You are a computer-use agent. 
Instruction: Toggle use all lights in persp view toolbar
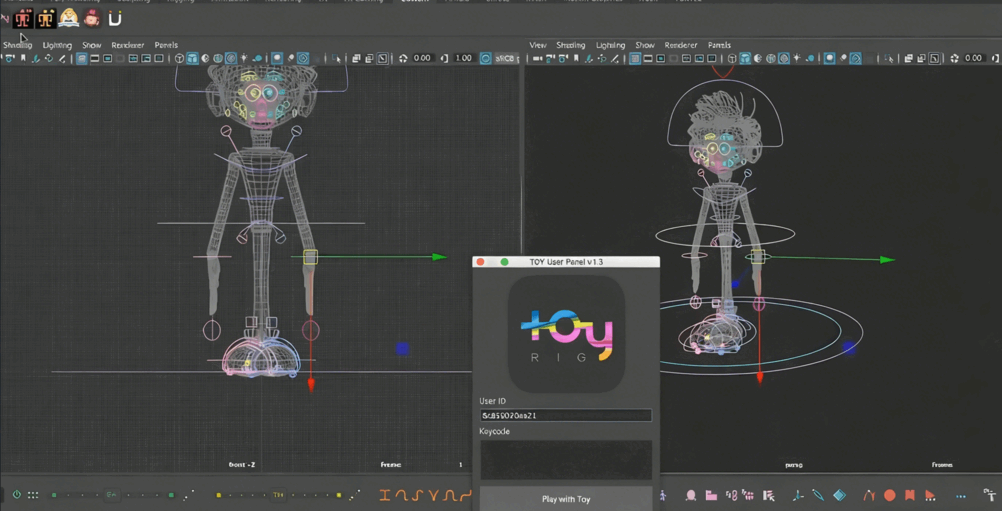point(796,58)
